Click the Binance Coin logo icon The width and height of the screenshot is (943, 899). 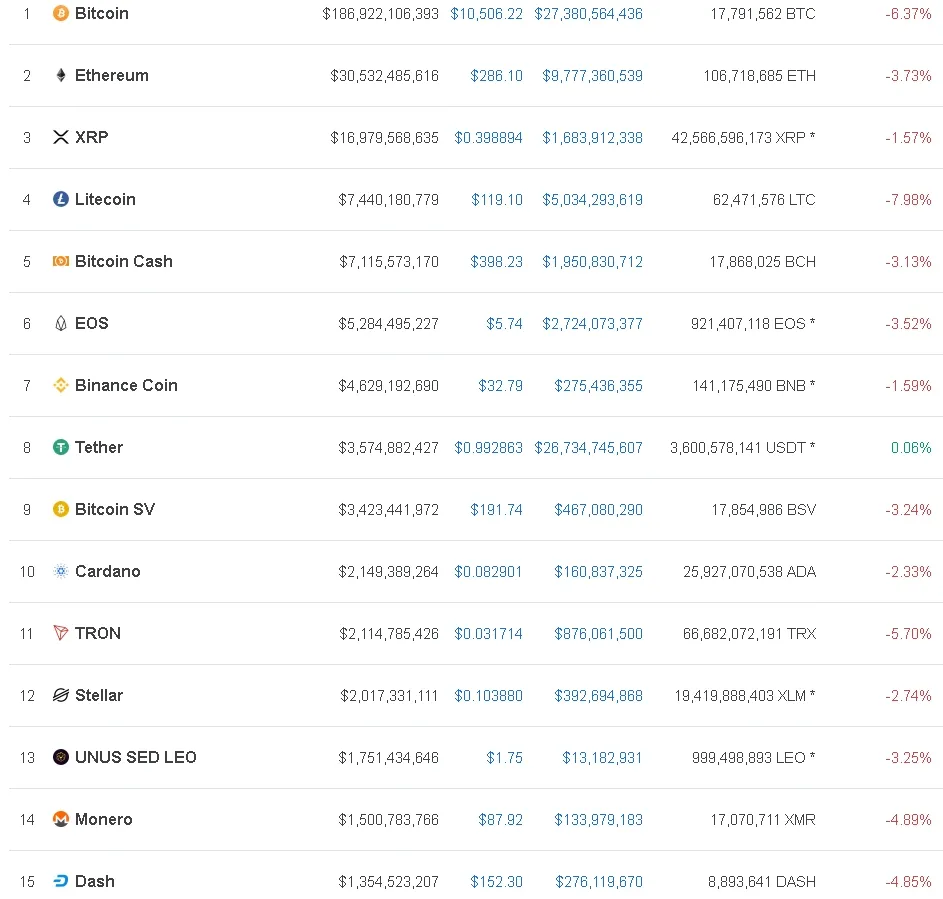[x=61, y=386]
